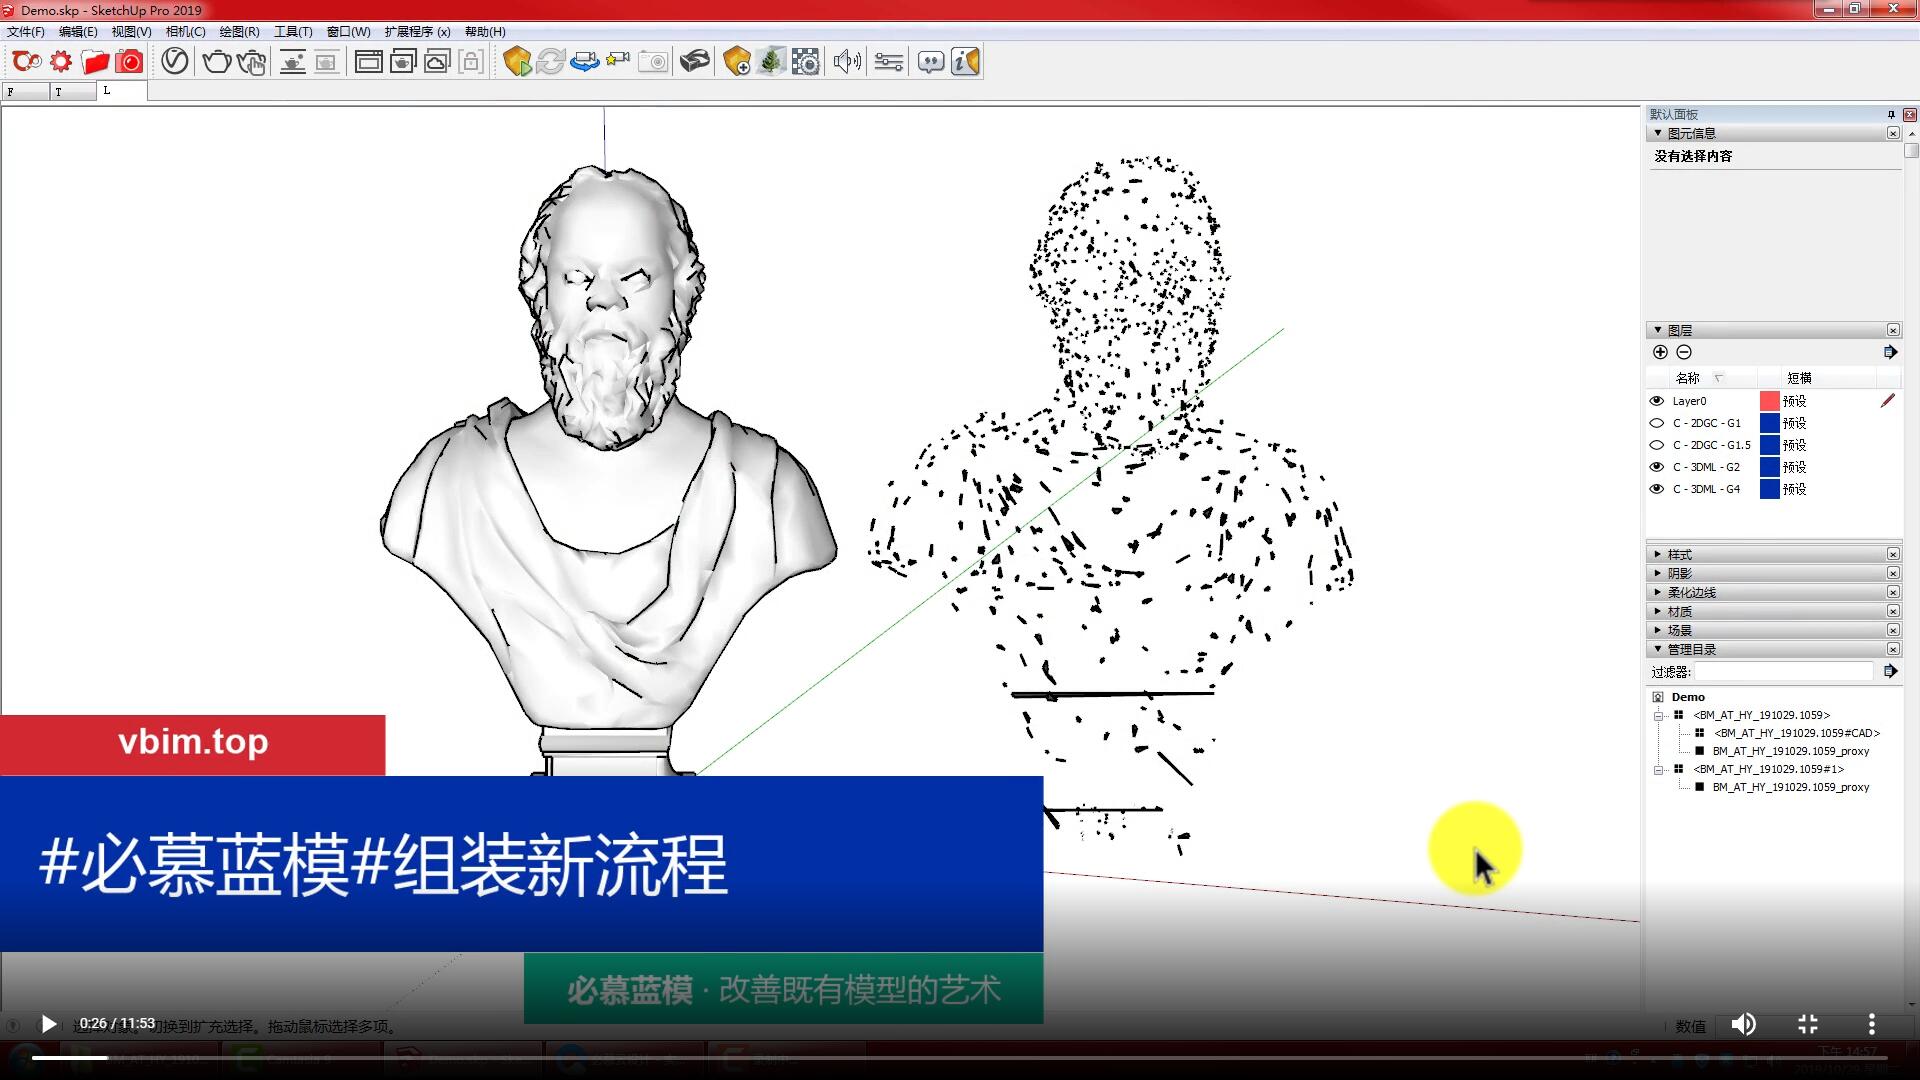Click the 过滤器 filter input field
1920x1080 pixels.
pos(1783,672)
